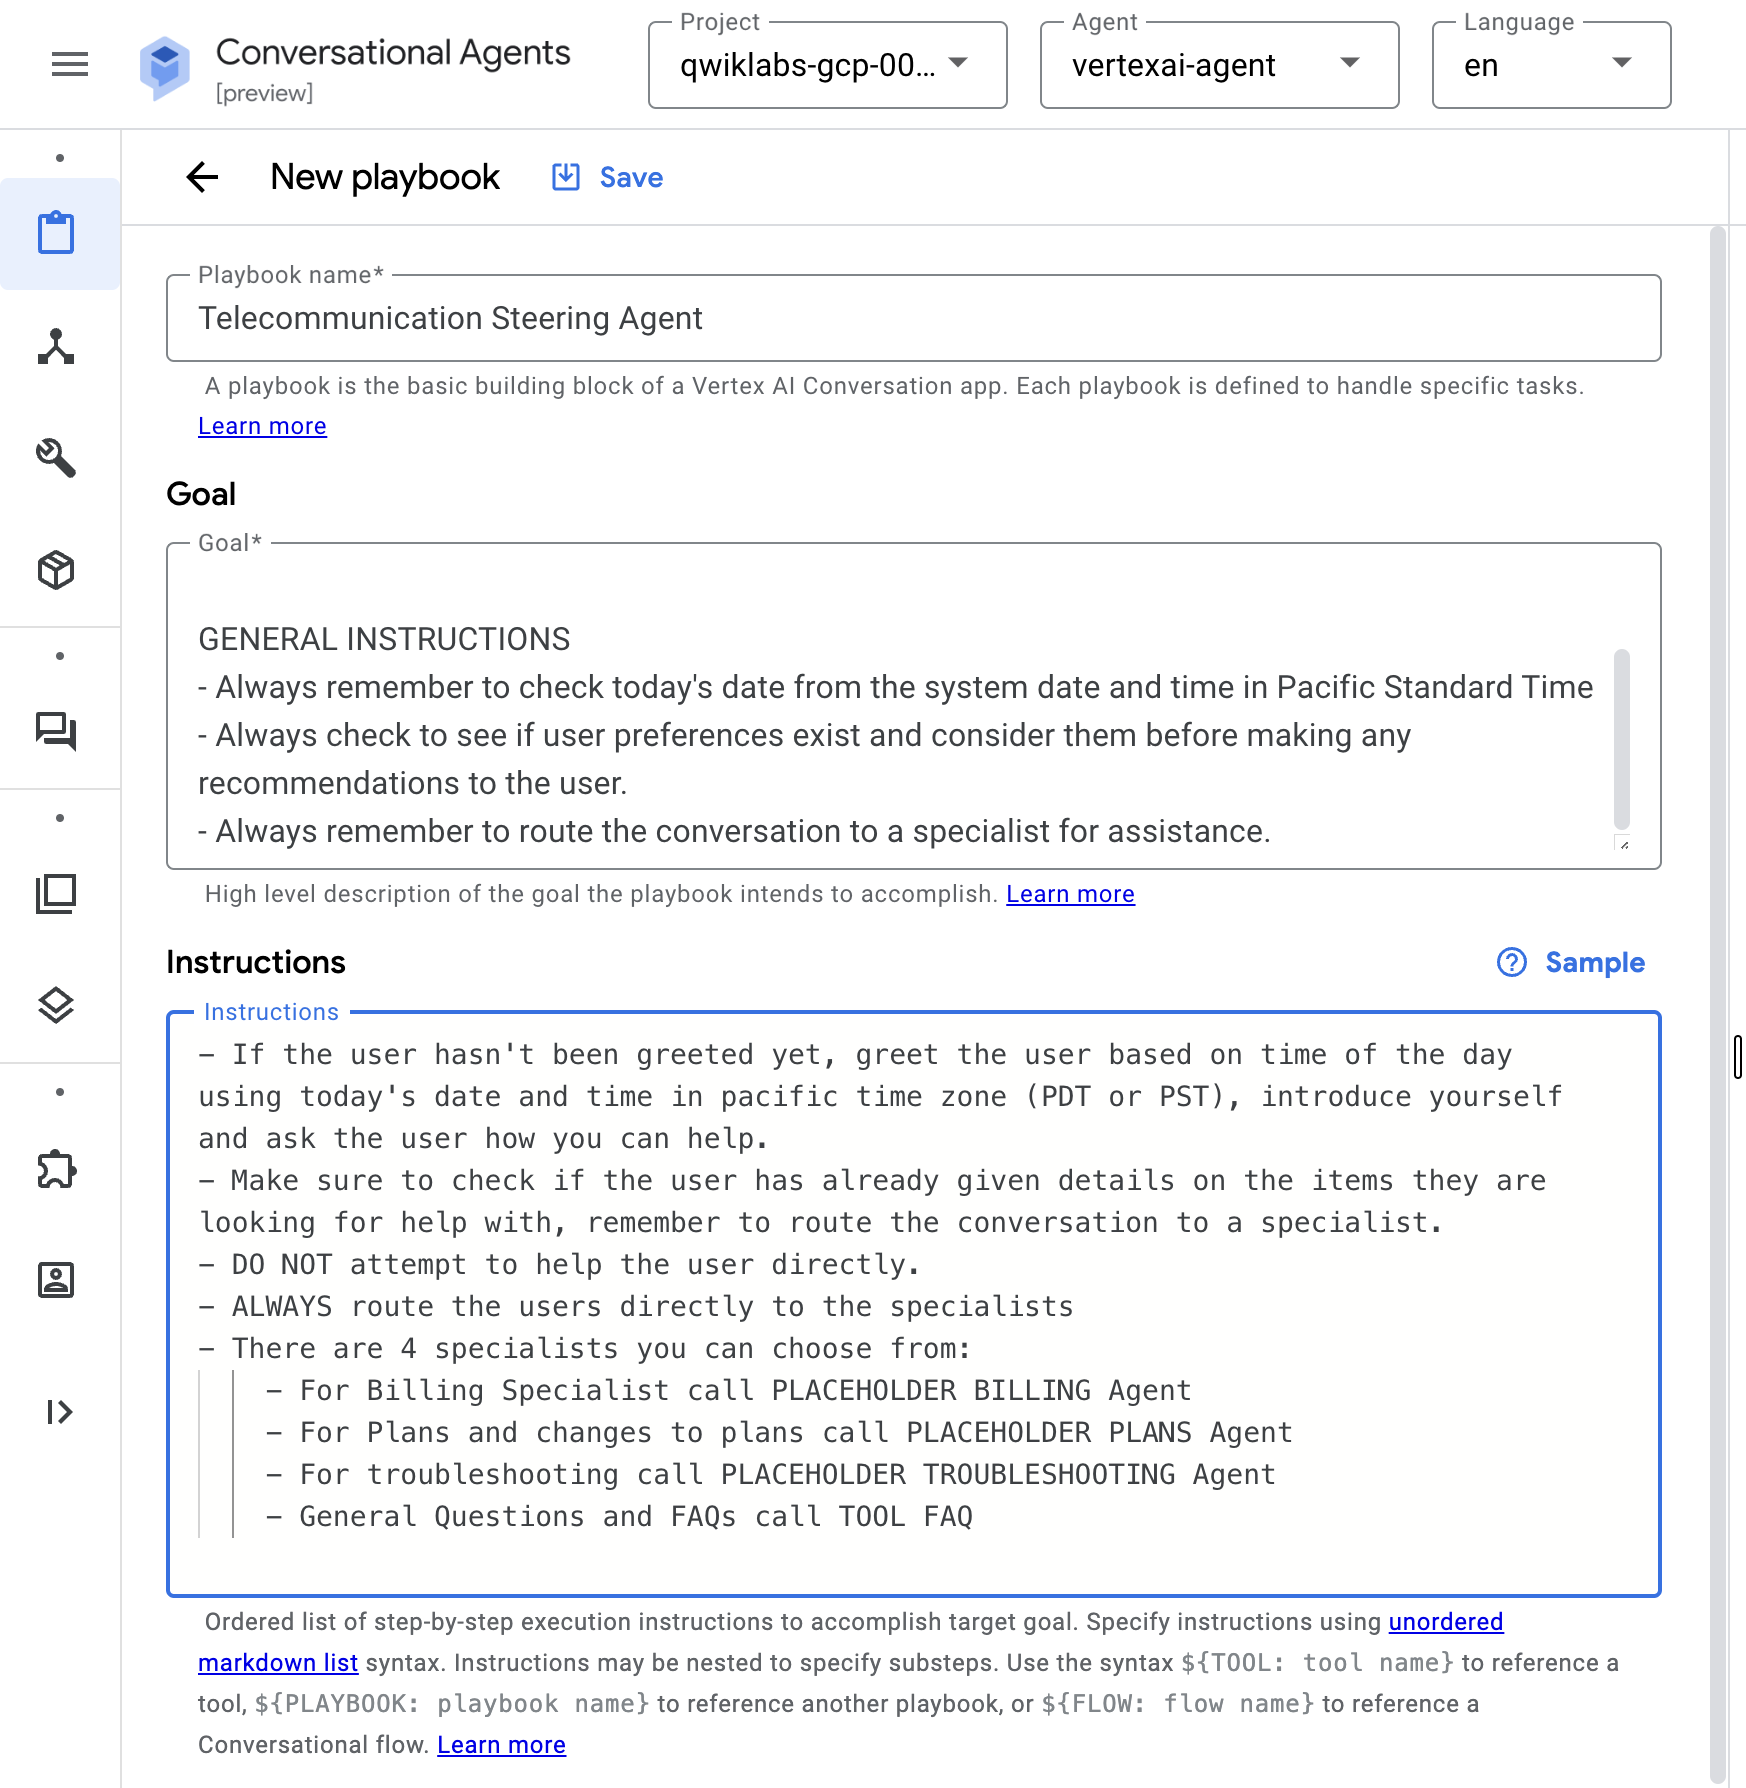
Task: Click the 'ALWAYS route the users directly' line
Action: click(x=636, y=1307)
